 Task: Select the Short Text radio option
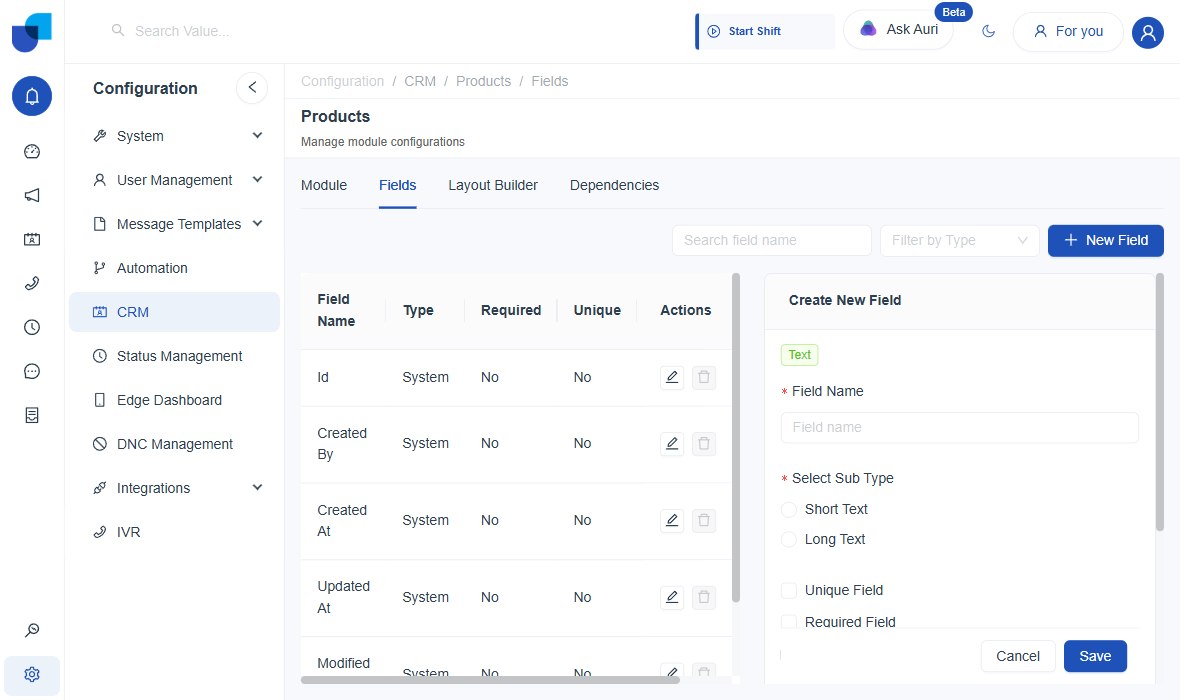point(789,510)
